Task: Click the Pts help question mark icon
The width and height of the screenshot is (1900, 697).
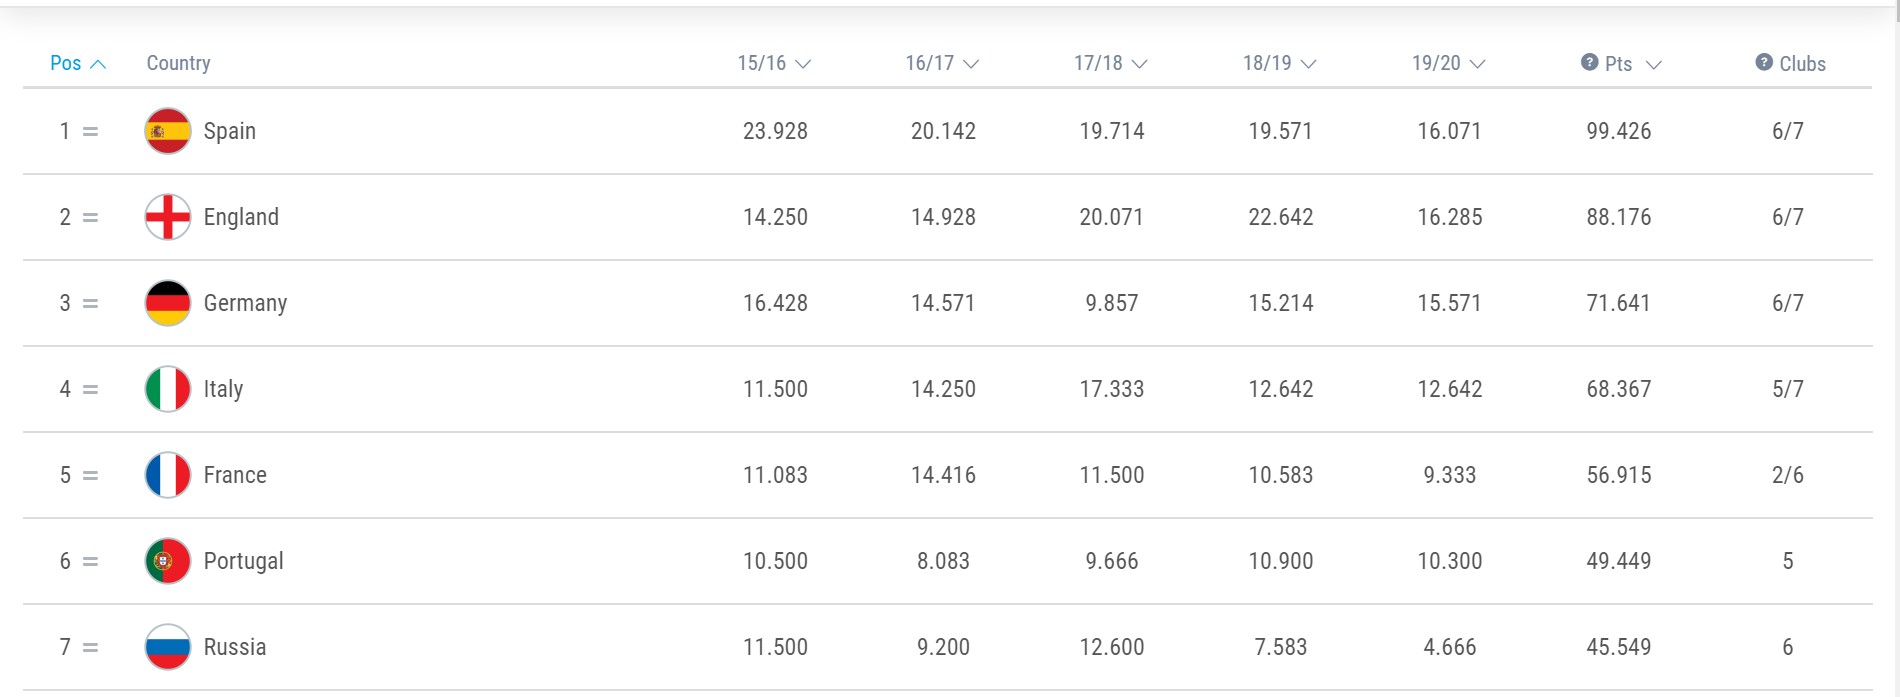Action: [1589, 62]
